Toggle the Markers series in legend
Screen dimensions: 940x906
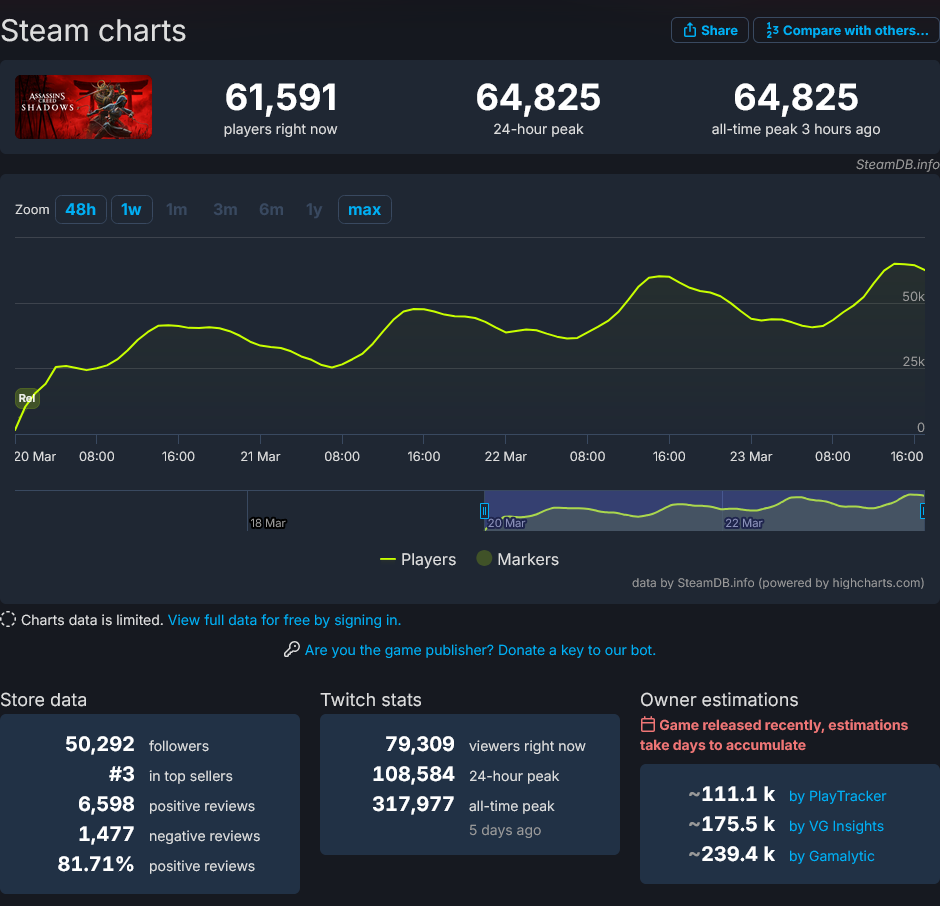pyautogui.click(x=517, y=559)
